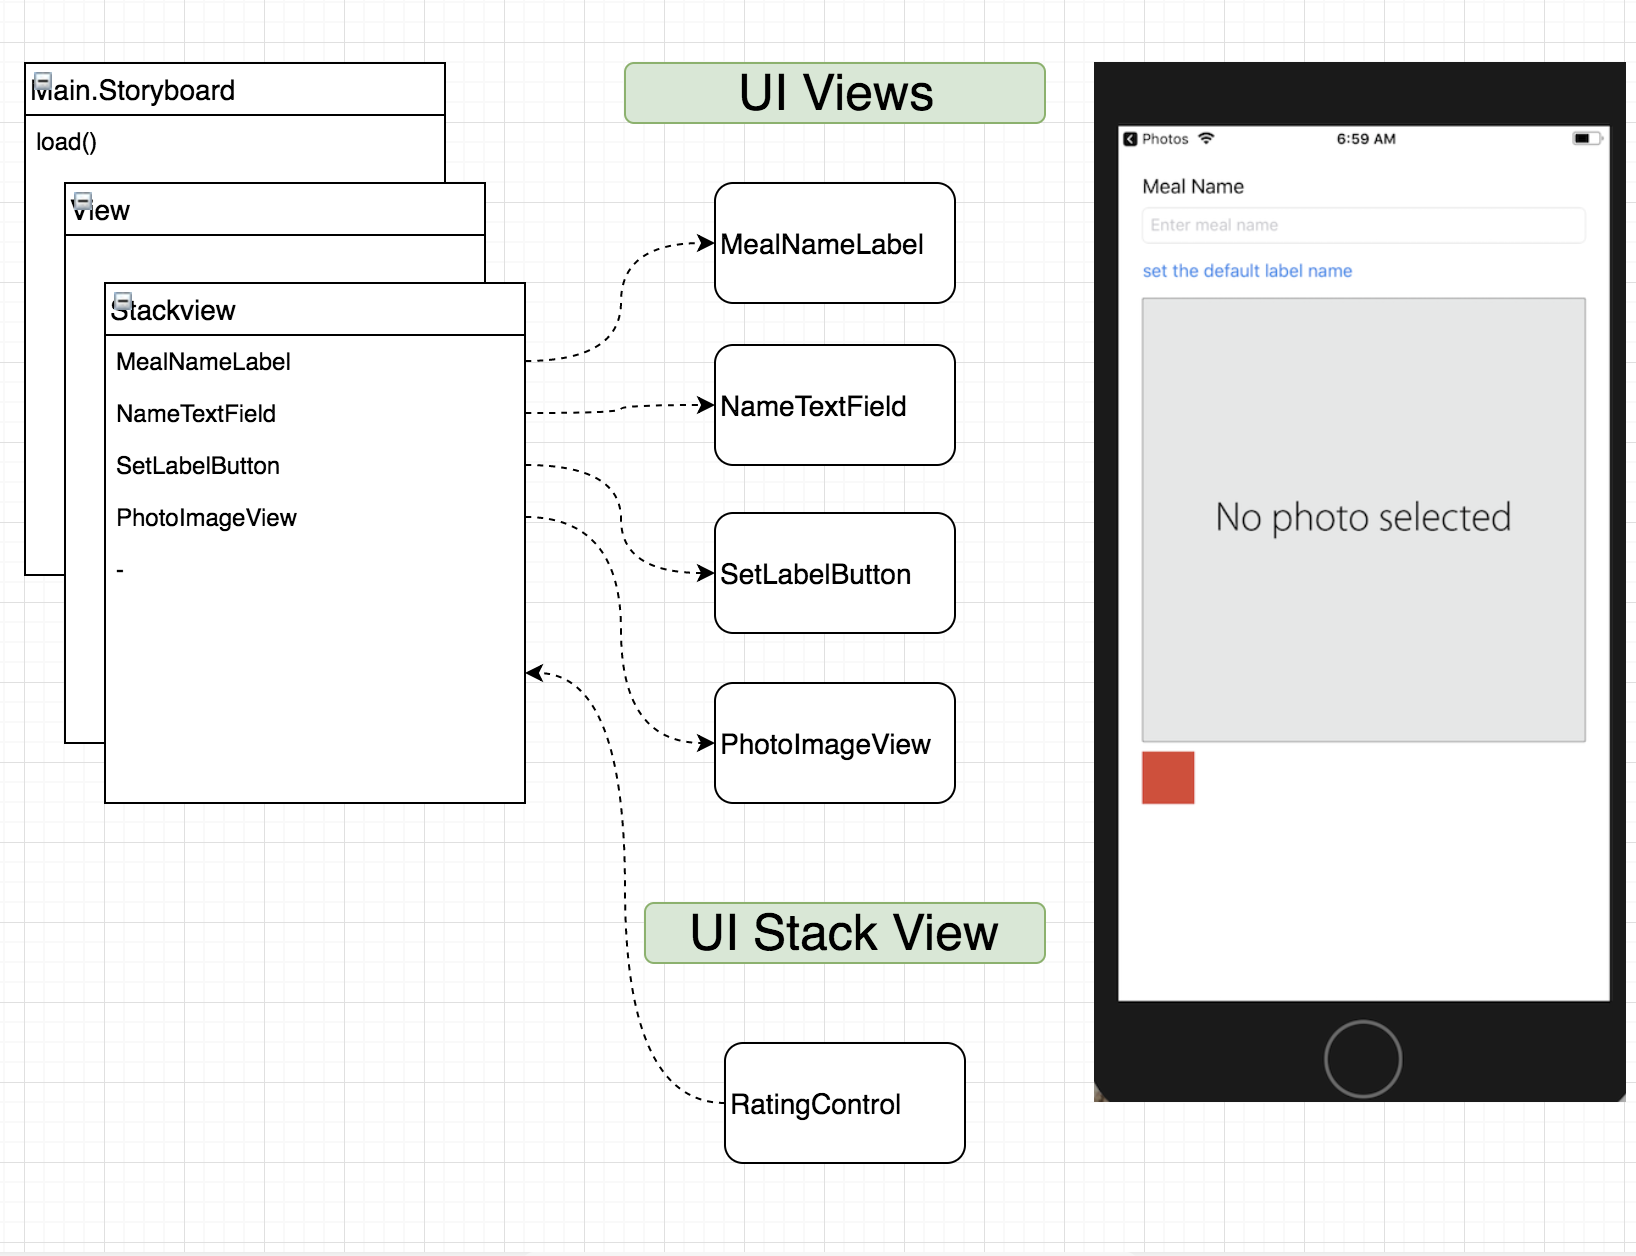Select SetLabelButton row in Stackview list
This screenshot has height=1256, width=1636.
coord(314,466)
